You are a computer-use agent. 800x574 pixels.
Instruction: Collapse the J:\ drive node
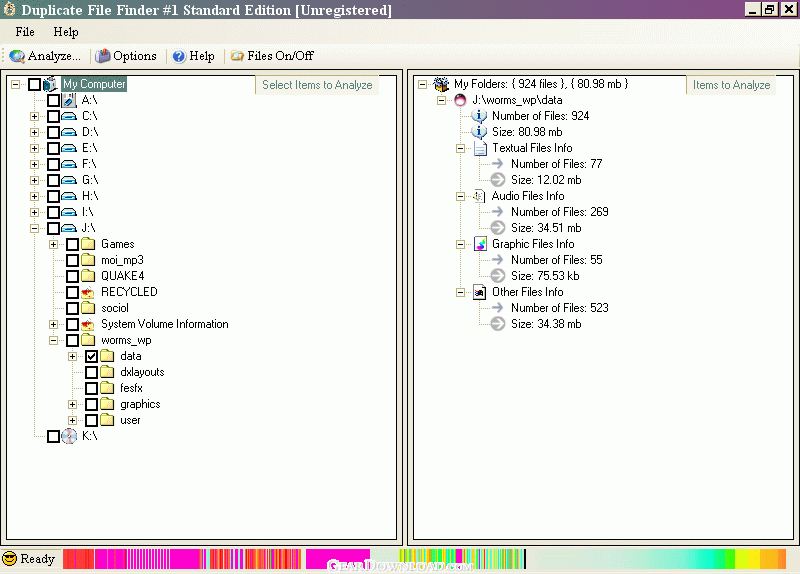(x=34, y=228)
